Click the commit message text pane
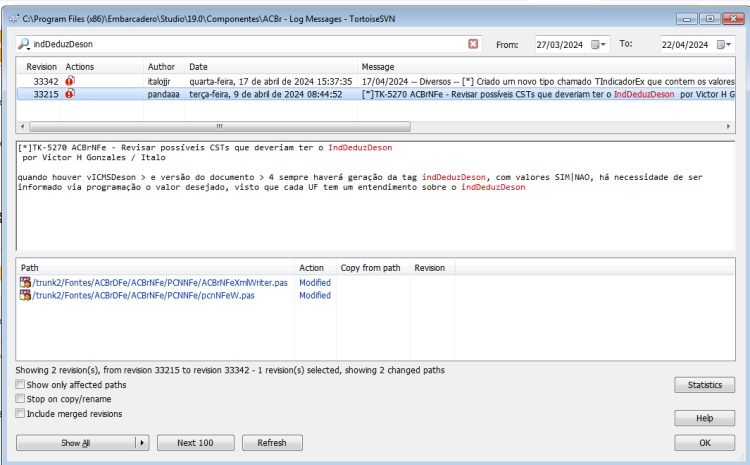Screen dimensions: 750x465 click(x=375, y=196)
